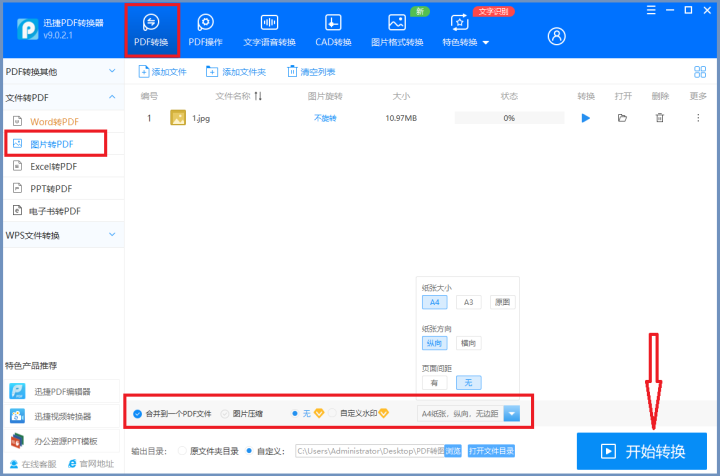Viewport: 720px width, 476px height.
Task: Click 在线客服 support link
Action: (x=33, y=464)
